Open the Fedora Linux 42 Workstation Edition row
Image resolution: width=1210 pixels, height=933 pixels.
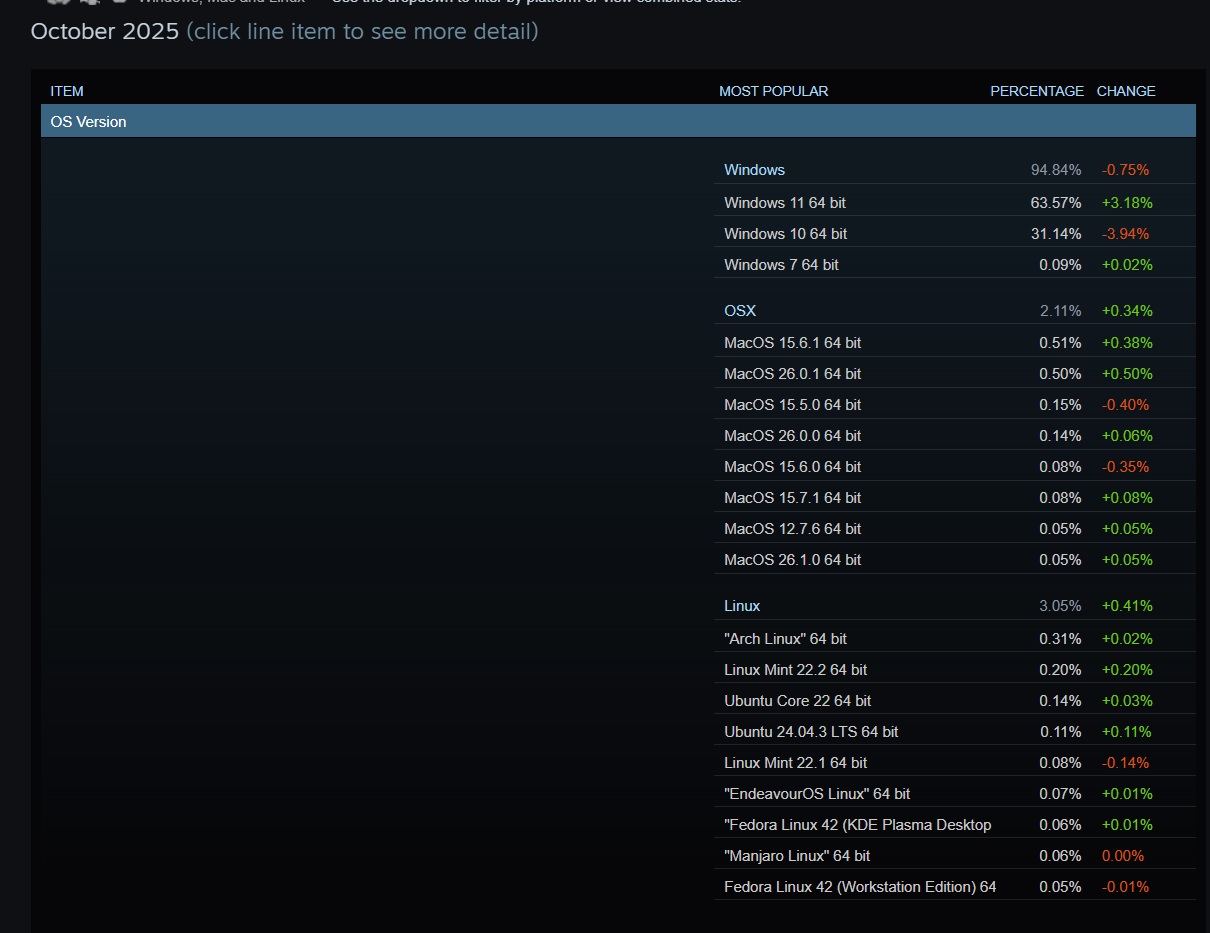click(859, 887)
